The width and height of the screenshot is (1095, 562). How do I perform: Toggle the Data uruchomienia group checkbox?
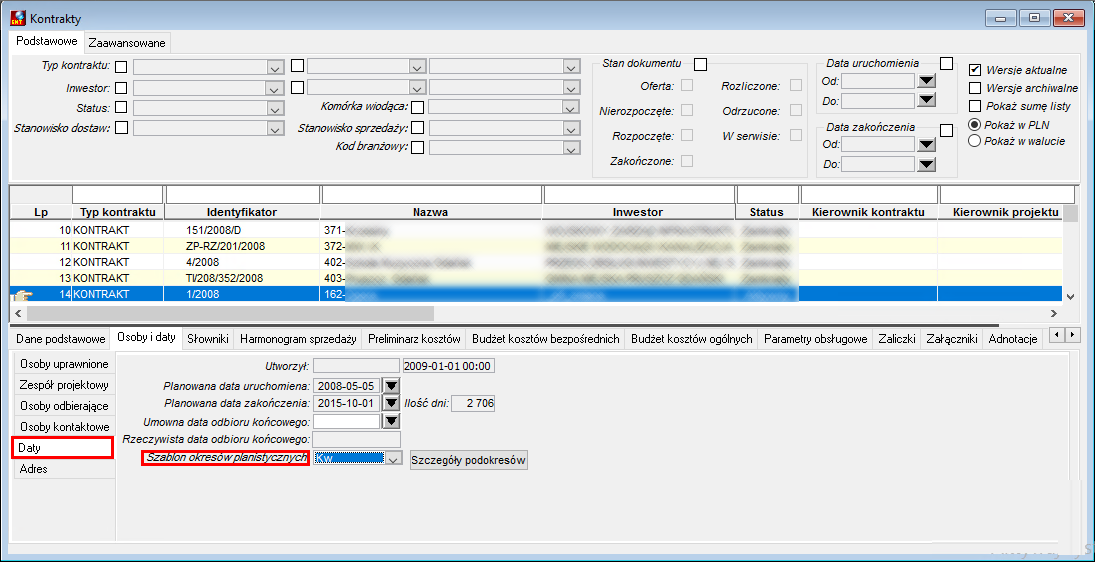(x=946, y=64)
